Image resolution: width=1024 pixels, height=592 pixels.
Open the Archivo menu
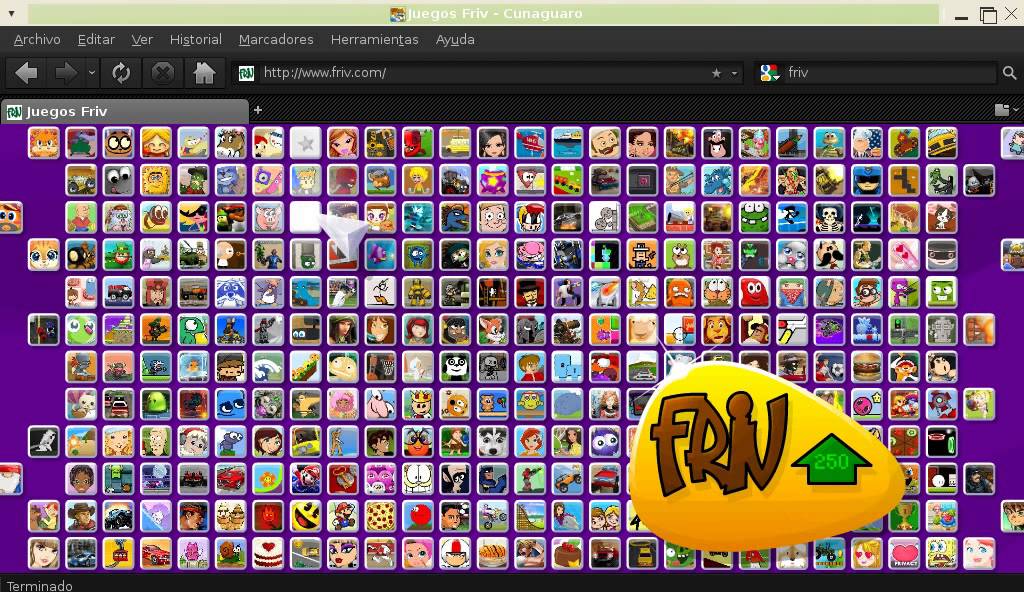point(37,39)
